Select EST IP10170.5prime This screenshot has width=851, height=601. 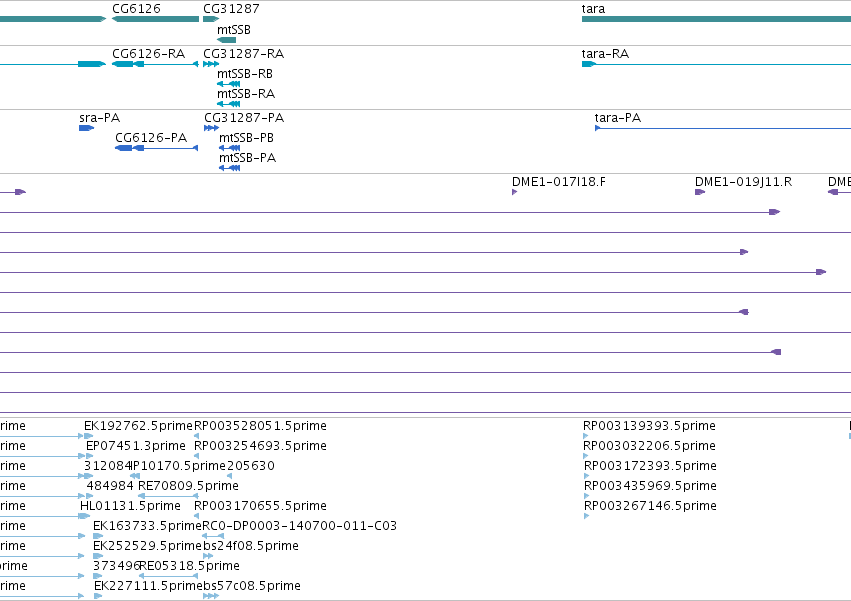point(178,466)
